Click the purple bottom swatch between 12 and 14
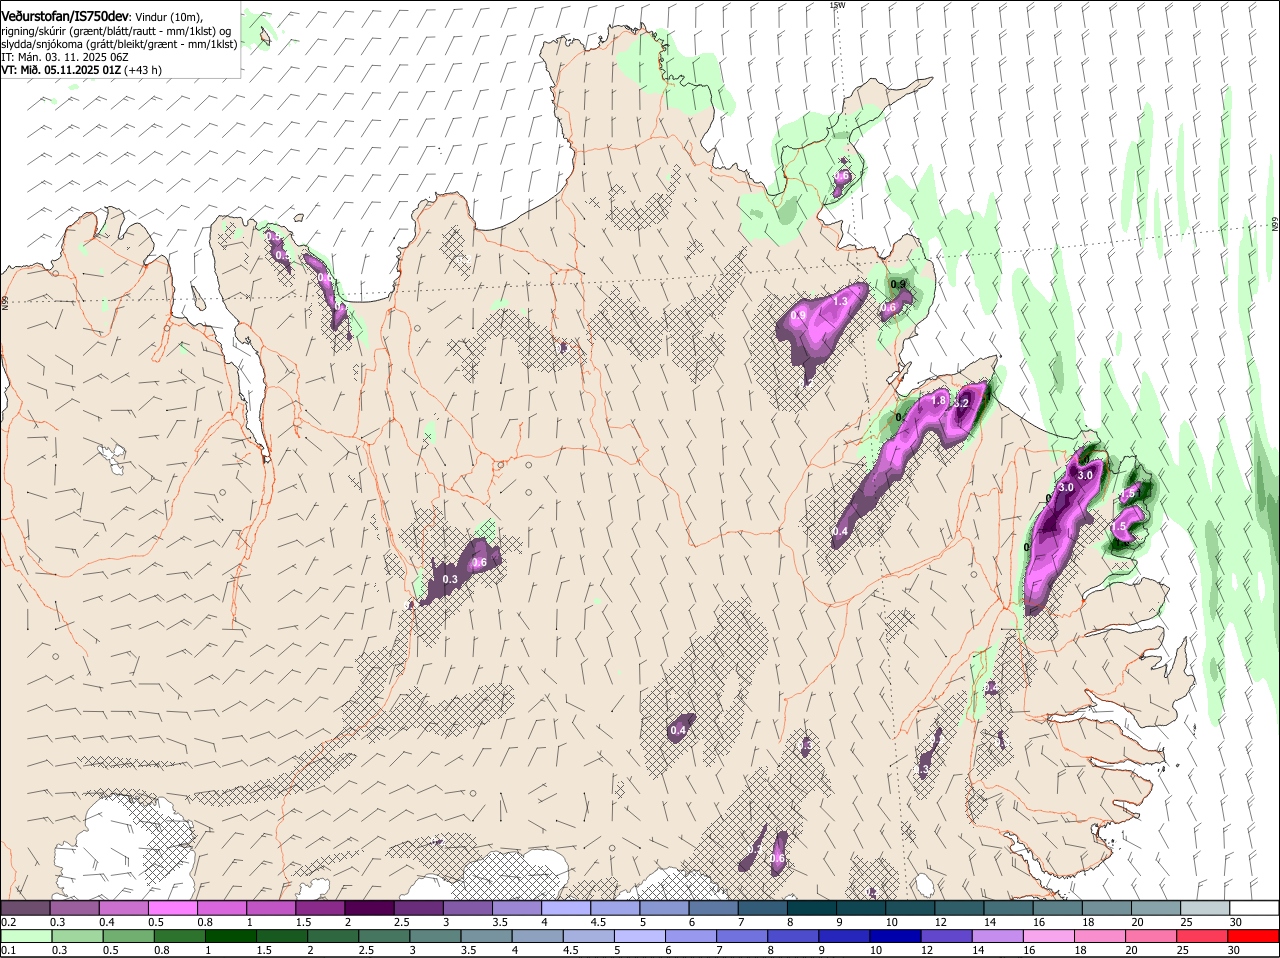This screenshot has width=1280, height=958. coord(948,936)
